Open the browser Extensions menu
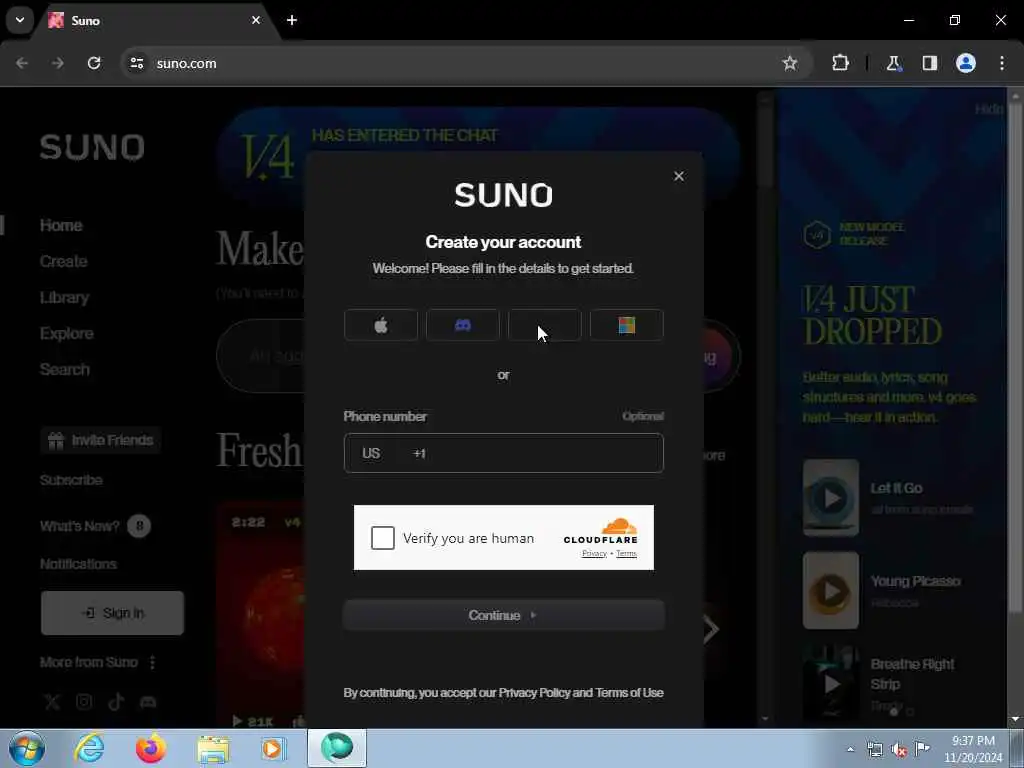 click(840, 63)
